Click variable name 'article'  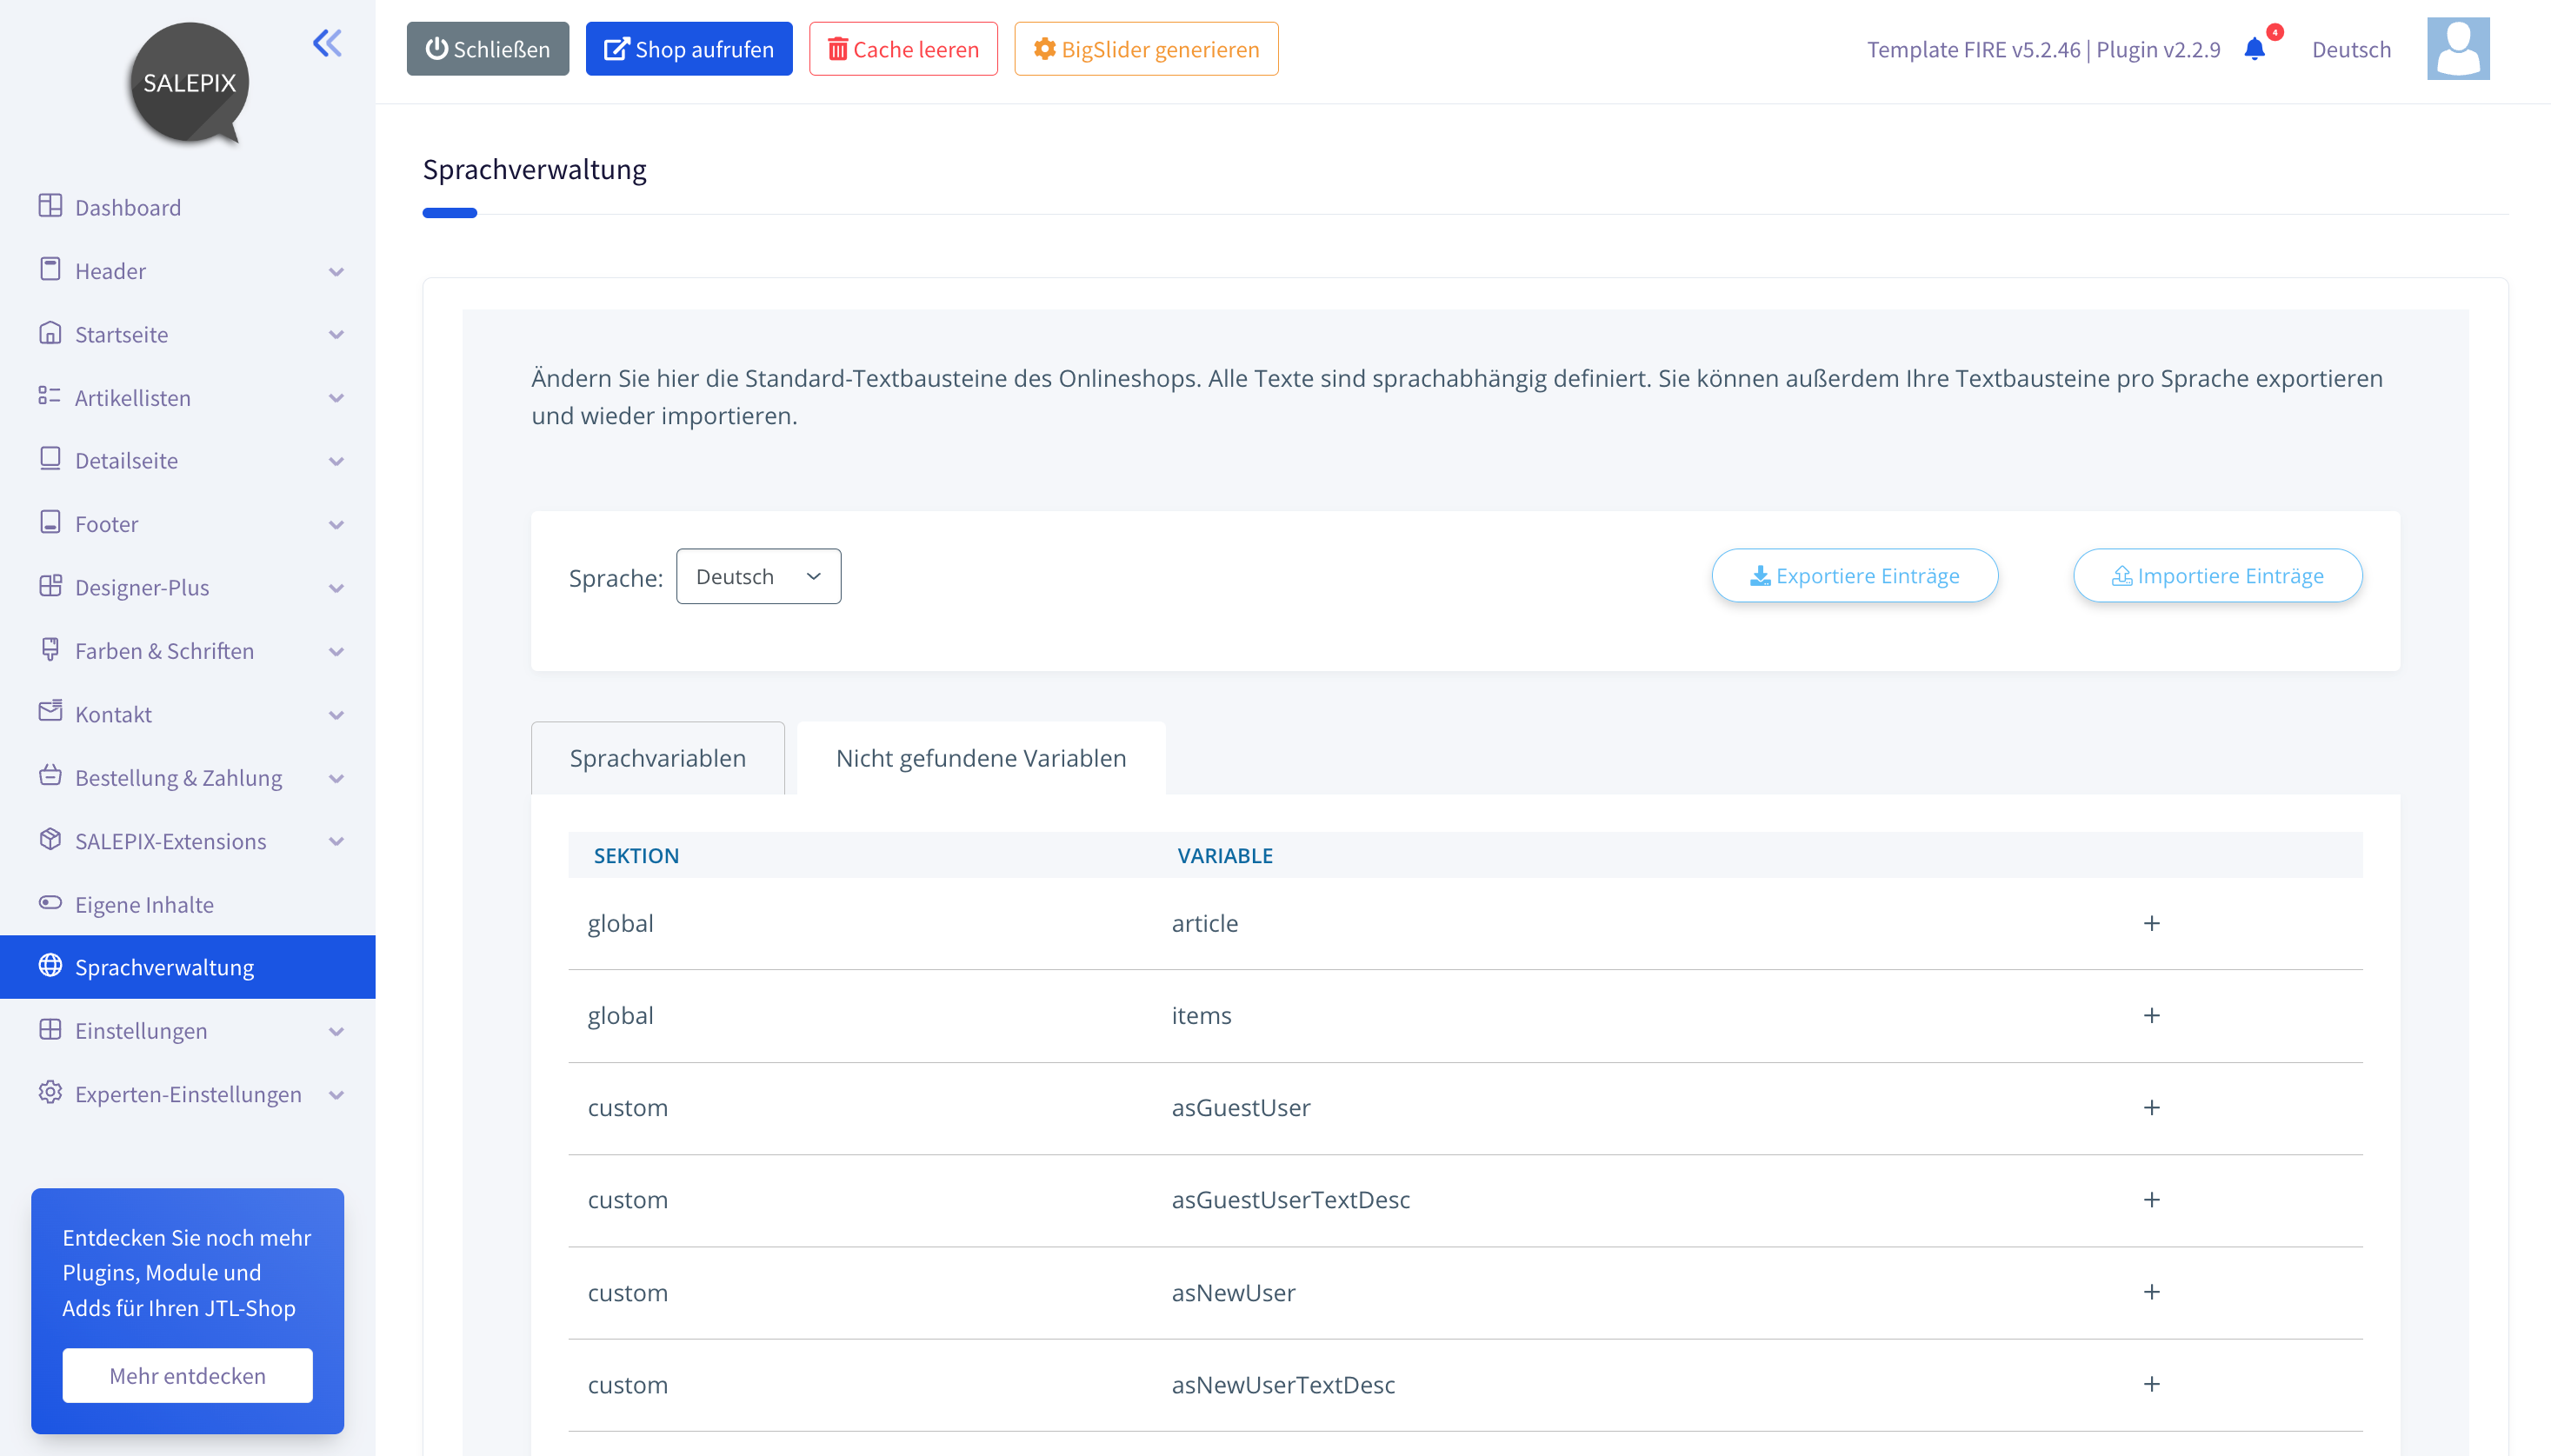click(1204, 923)
